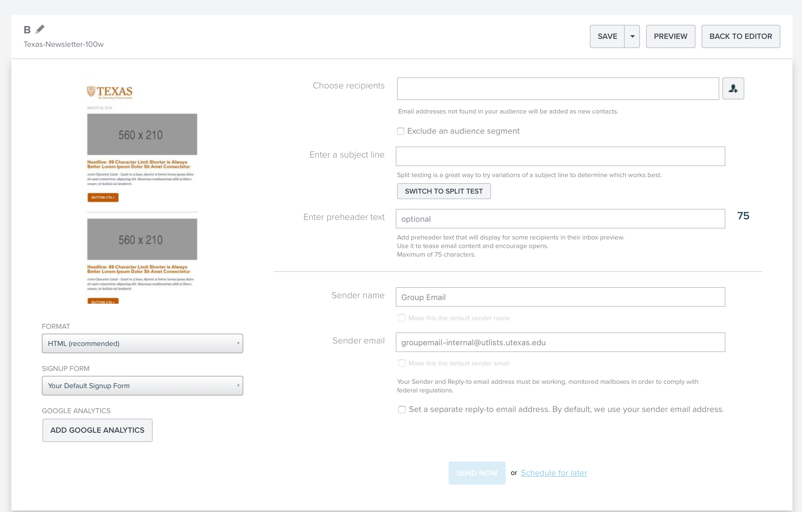Click into the subject line field

[x=561, y=156]
